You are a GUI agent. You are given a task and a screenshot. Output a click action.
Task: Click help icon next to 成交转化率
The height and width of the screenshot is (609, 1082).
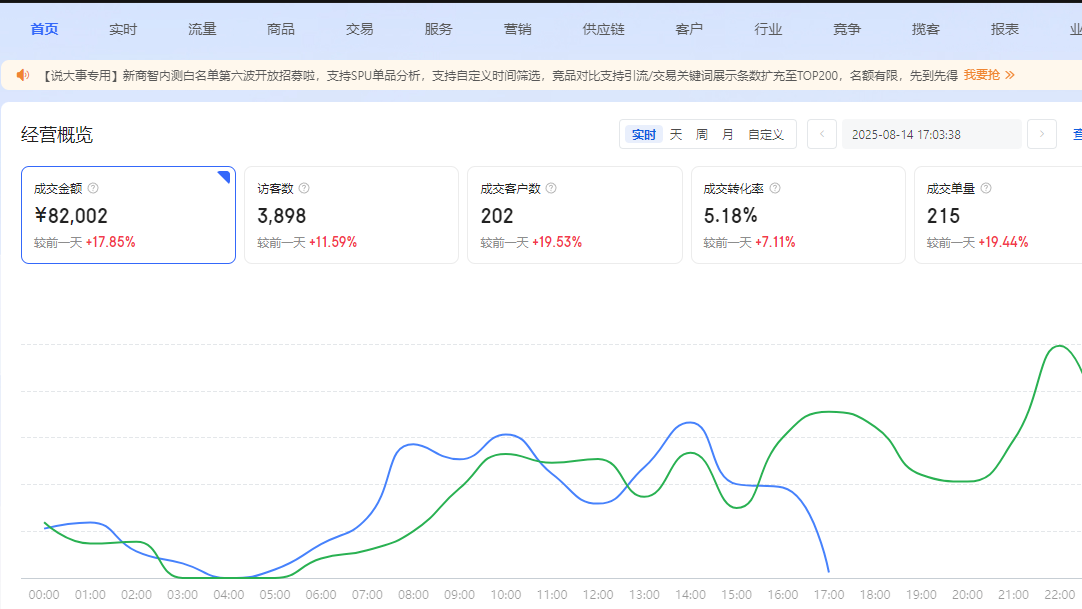pos(775,188)
